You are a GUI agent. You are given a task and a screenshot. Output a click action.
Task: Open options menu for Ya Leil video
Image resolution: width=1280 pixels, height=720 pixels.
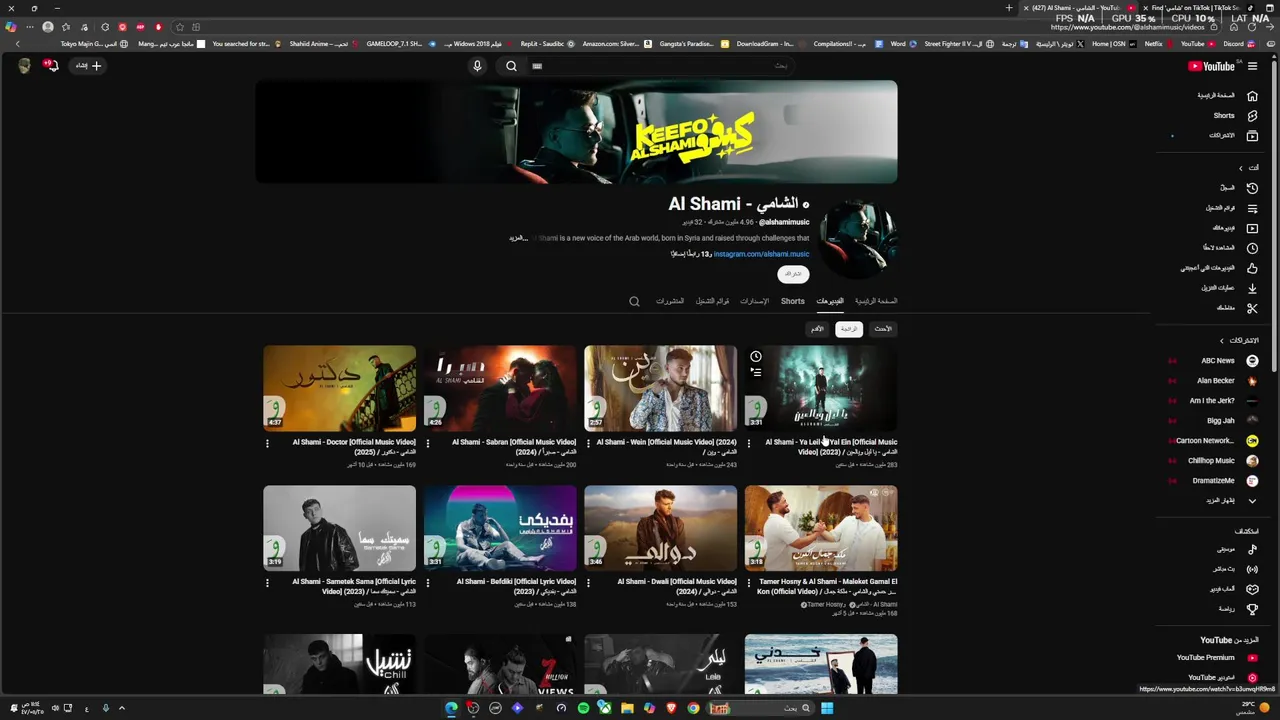coord(748,444)
